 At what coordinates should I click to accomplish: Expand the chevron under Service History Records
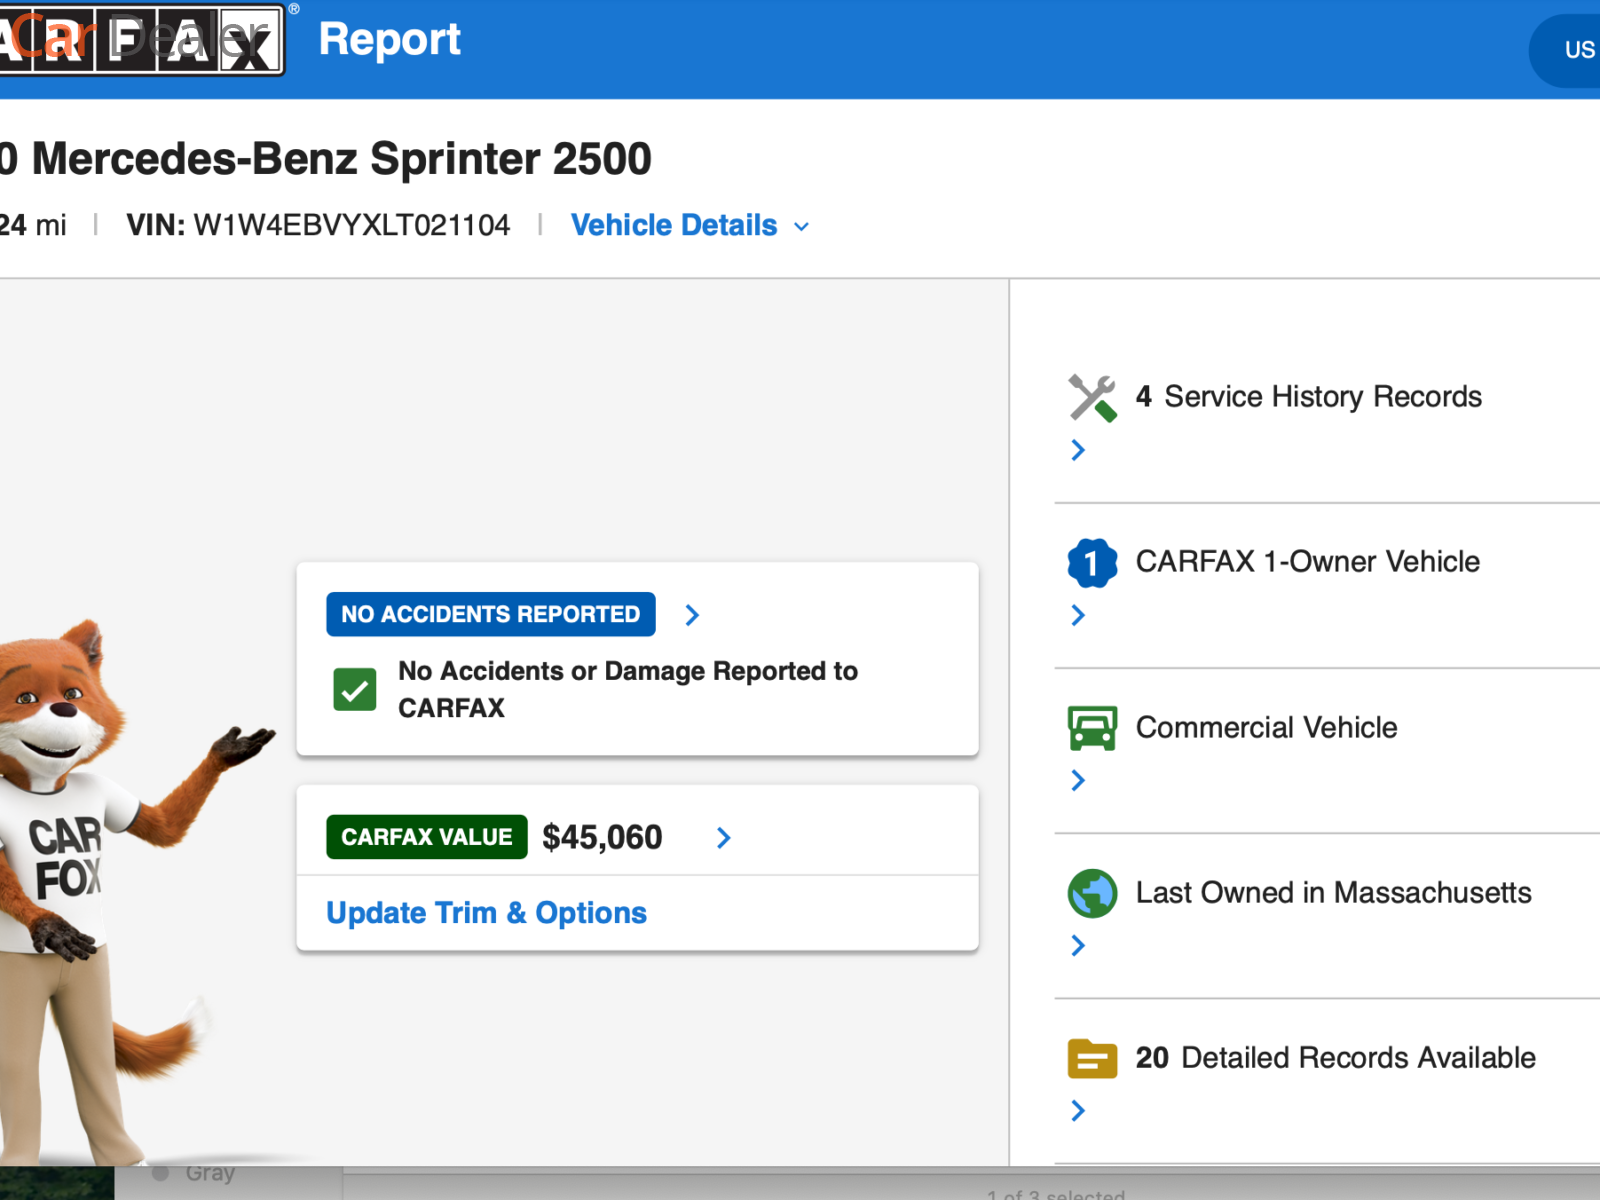[1078, 450]
